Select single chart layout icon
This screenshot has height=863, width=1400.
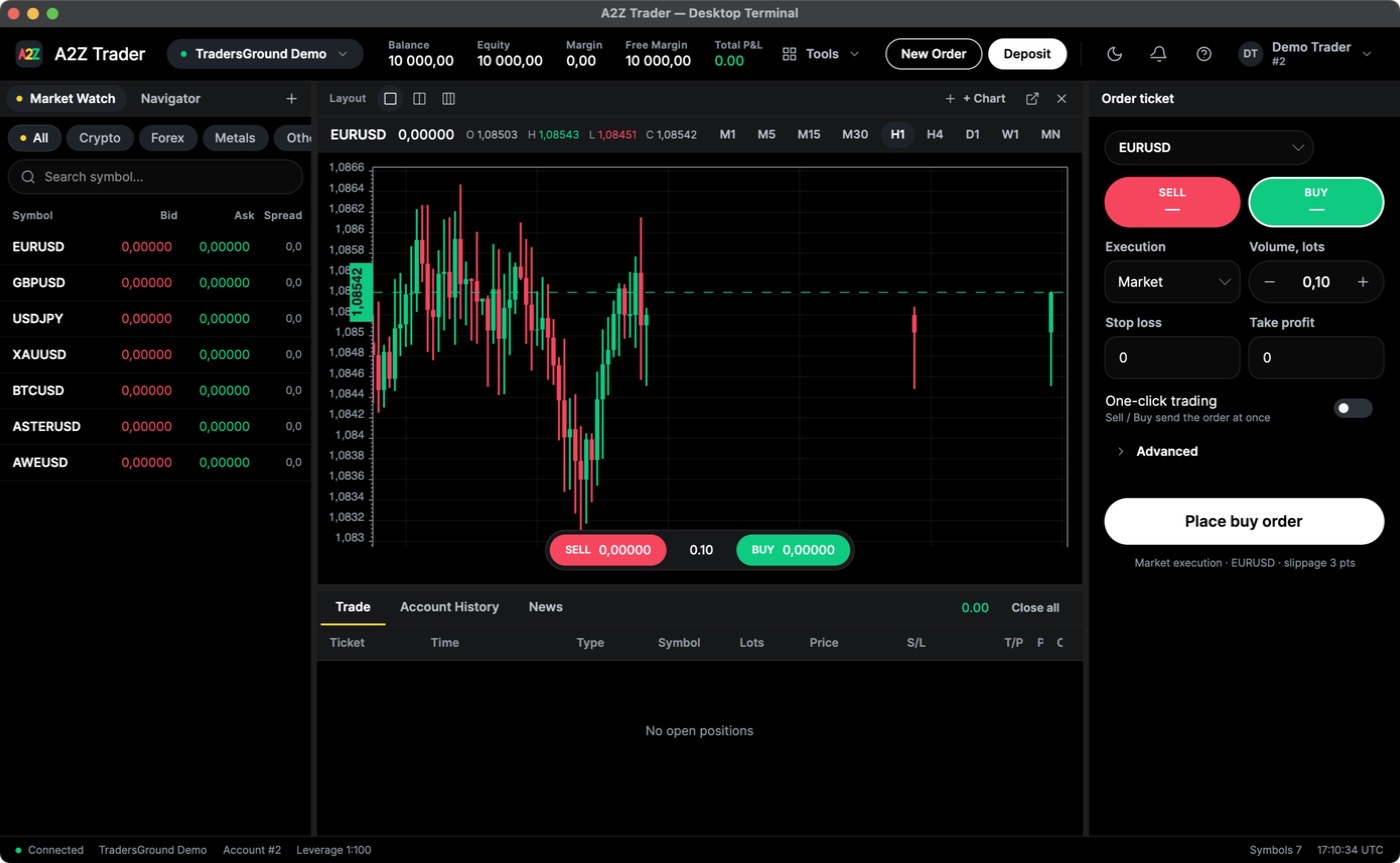(x=390, y=98)
